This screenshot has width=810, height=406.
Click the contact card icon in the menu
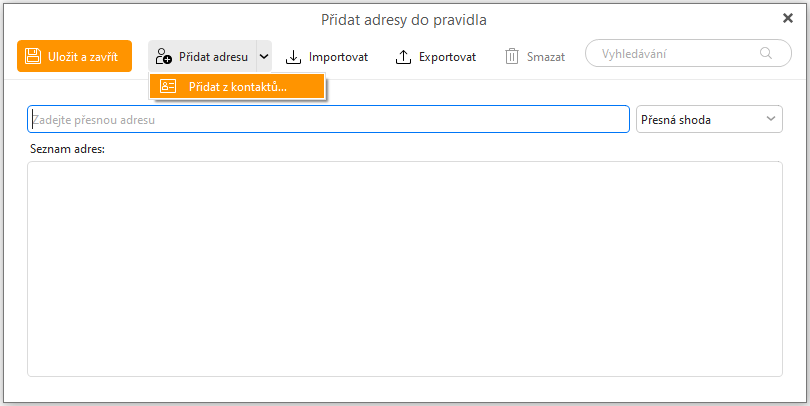click(168, 87)
